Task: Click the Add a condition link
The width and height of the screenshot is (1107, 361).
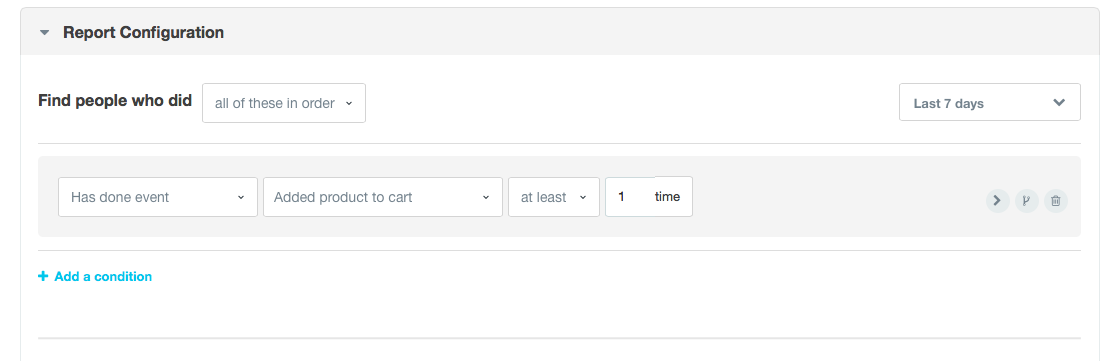Action: [x=95, y=276]
